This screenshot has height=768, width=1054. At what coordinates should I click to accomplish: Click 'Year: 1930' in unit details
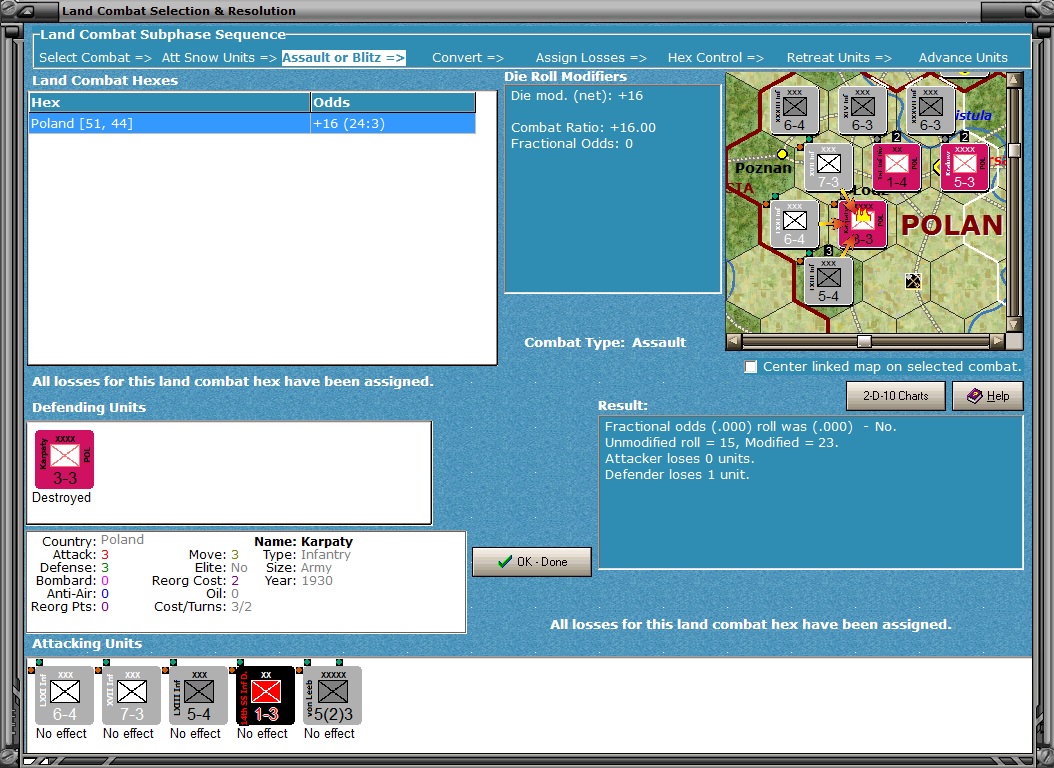tap(298, 581)
